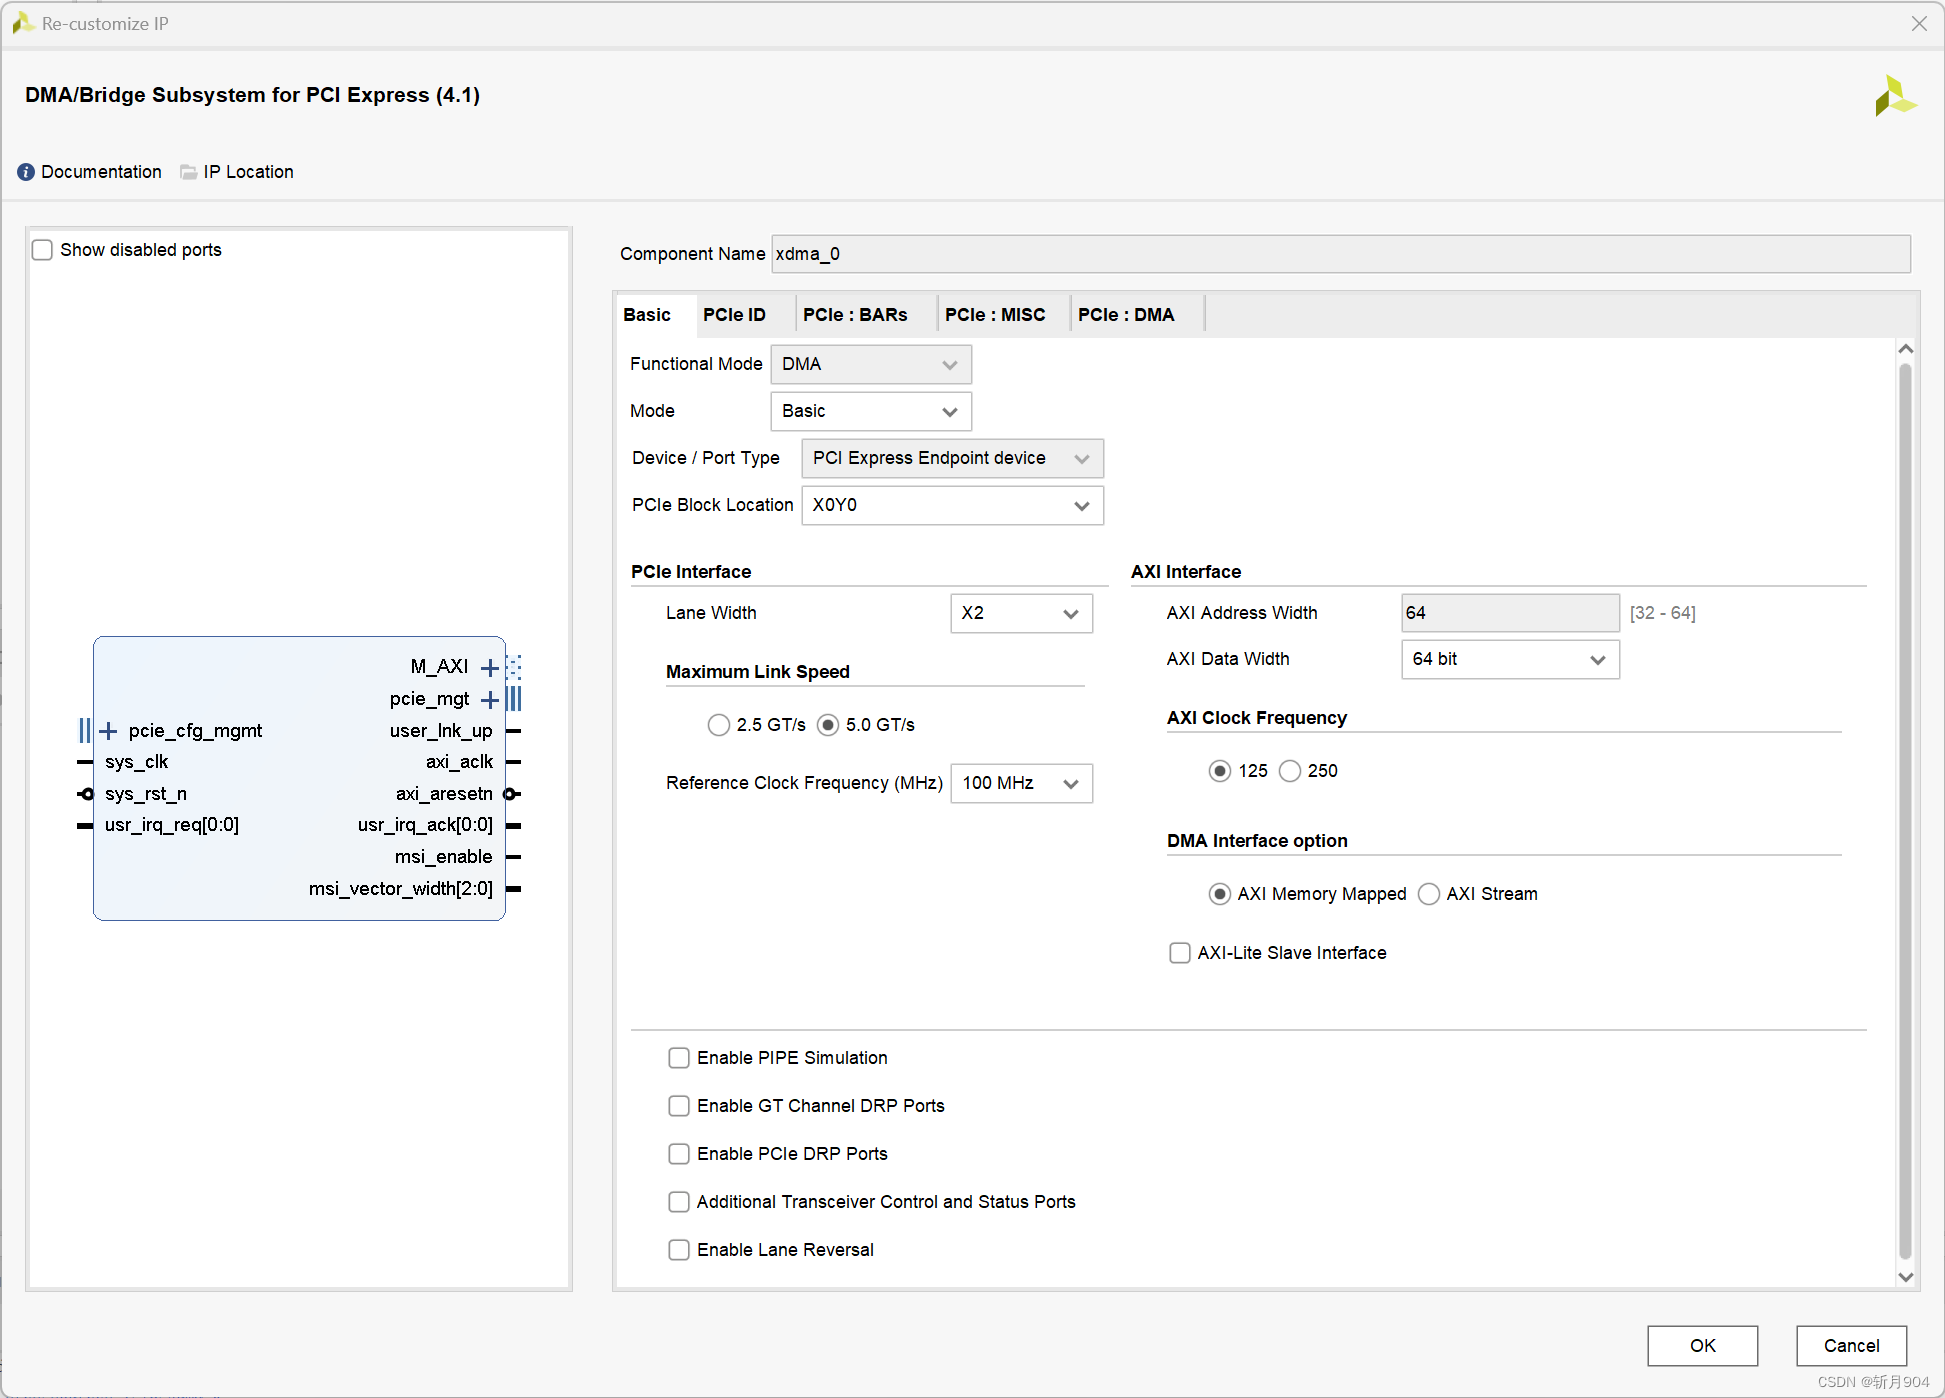The width and height of the screenshot is (1945, 1398).
Task: Select the 2.5 GT/s link speed
Action: tap(718, 725)
